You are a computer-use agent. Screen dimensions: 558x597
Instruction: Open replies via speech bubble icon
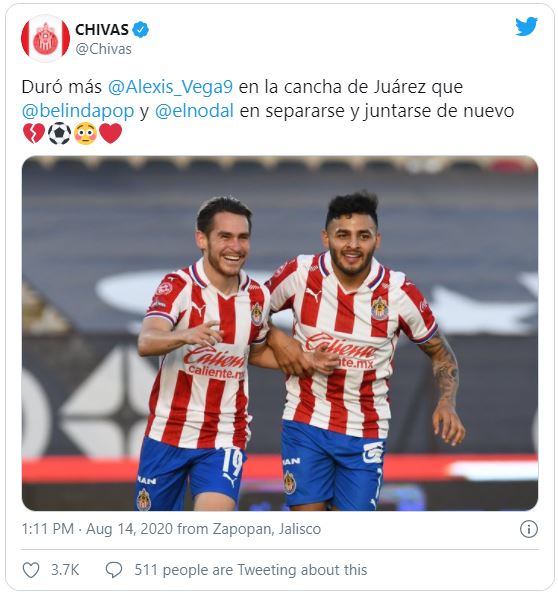[x=113, y=570]
